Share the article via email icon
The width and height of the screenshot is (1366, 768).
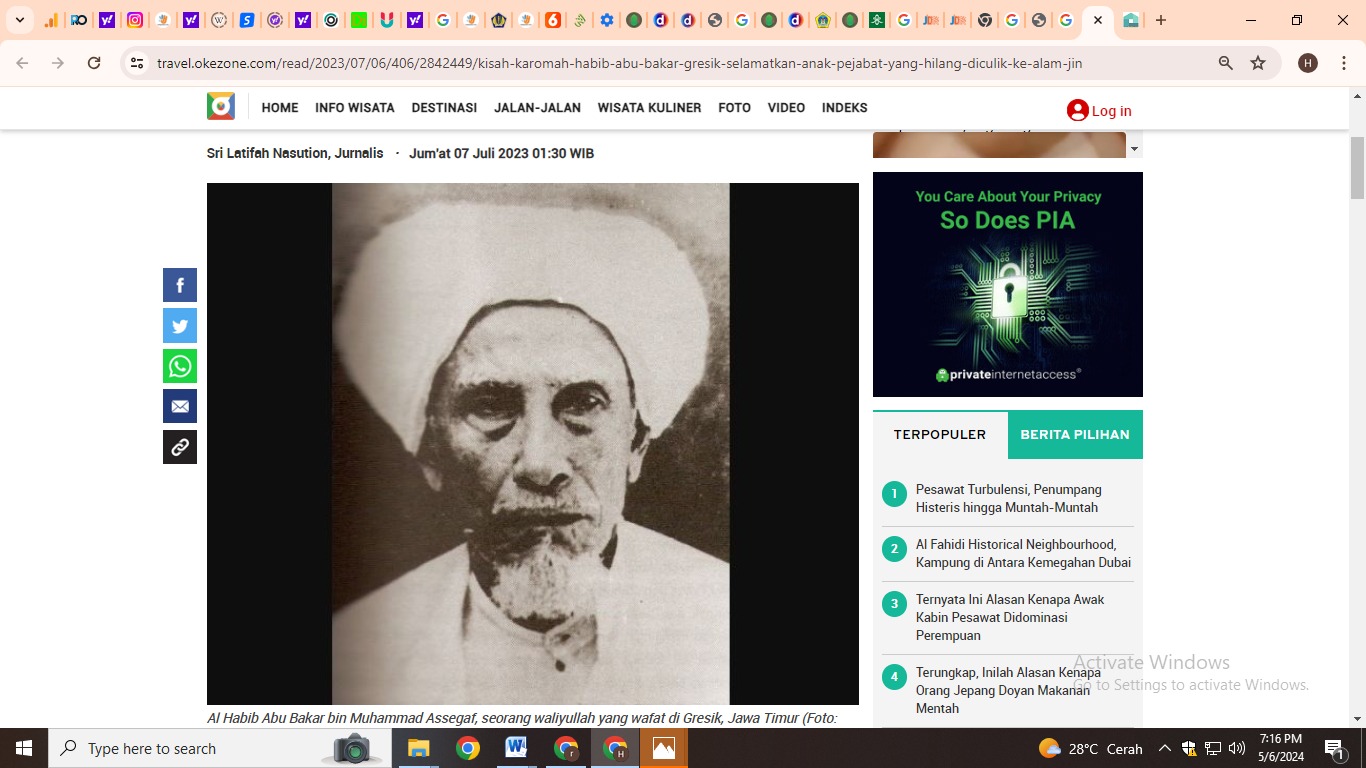pyautogui.click(x=180, y=406)
